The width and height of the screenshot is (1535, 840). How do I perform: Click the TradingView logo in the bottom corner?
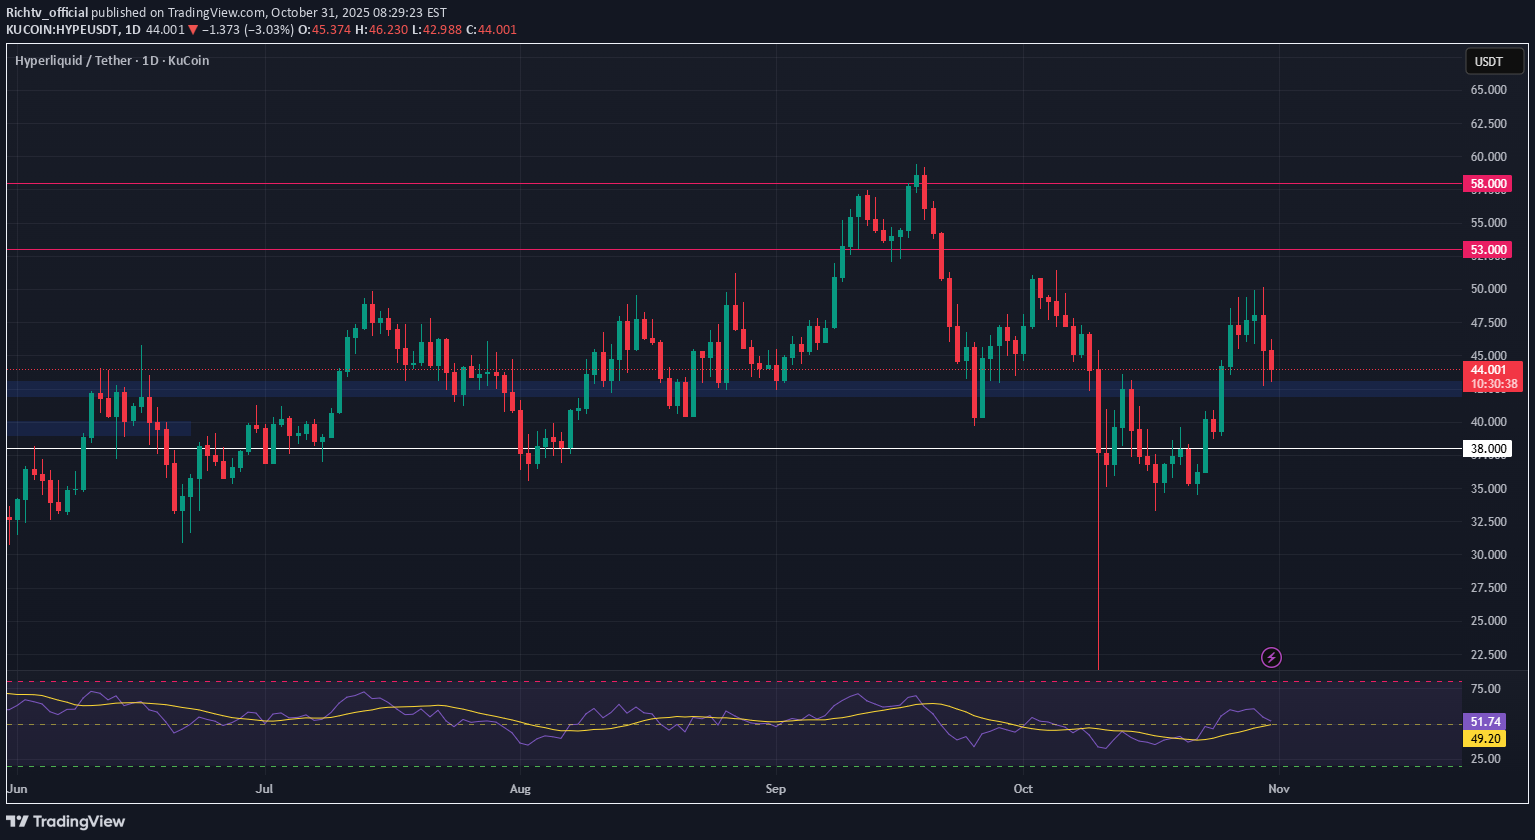click(66, 821)
